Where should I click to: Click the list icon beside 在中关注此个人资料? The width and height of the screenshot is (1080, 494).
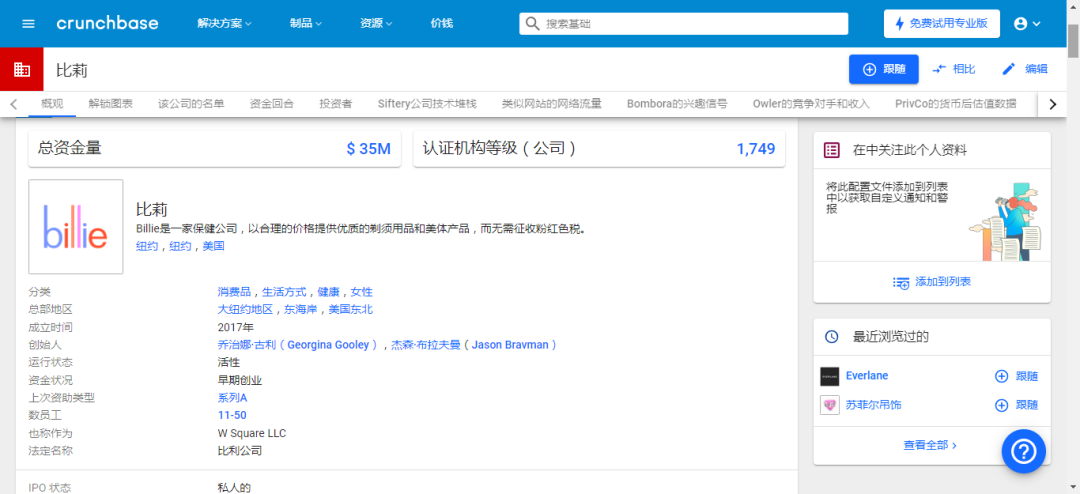tap(831, 150)
